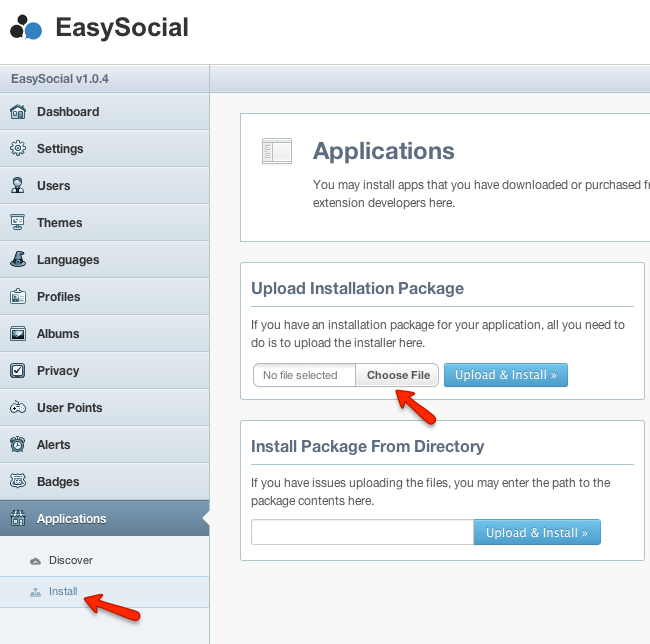Open the Discover submenu item
Screen dimensions: 650x644
coord(70,561)
